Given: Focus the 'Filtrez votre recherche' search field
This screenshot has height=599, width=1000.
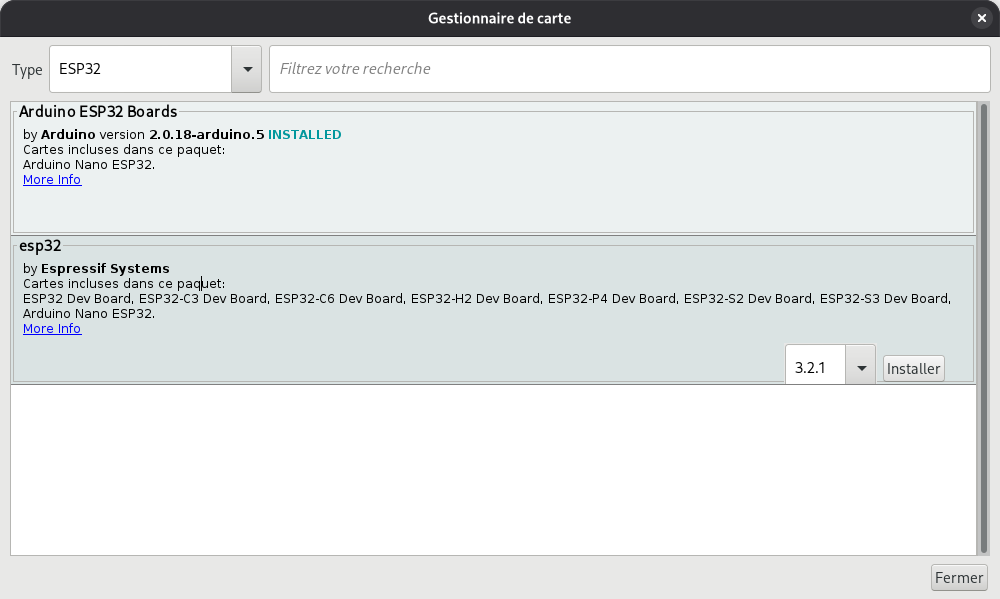Looking at the screenshot, I should point(629,69).
